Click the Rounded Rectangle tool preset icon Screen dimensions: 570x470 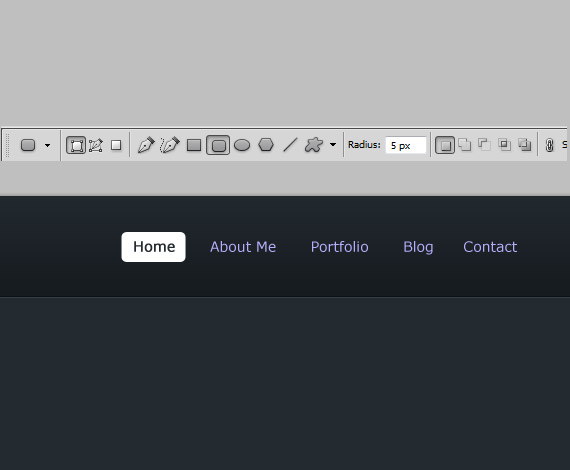[x=28, y=145]
